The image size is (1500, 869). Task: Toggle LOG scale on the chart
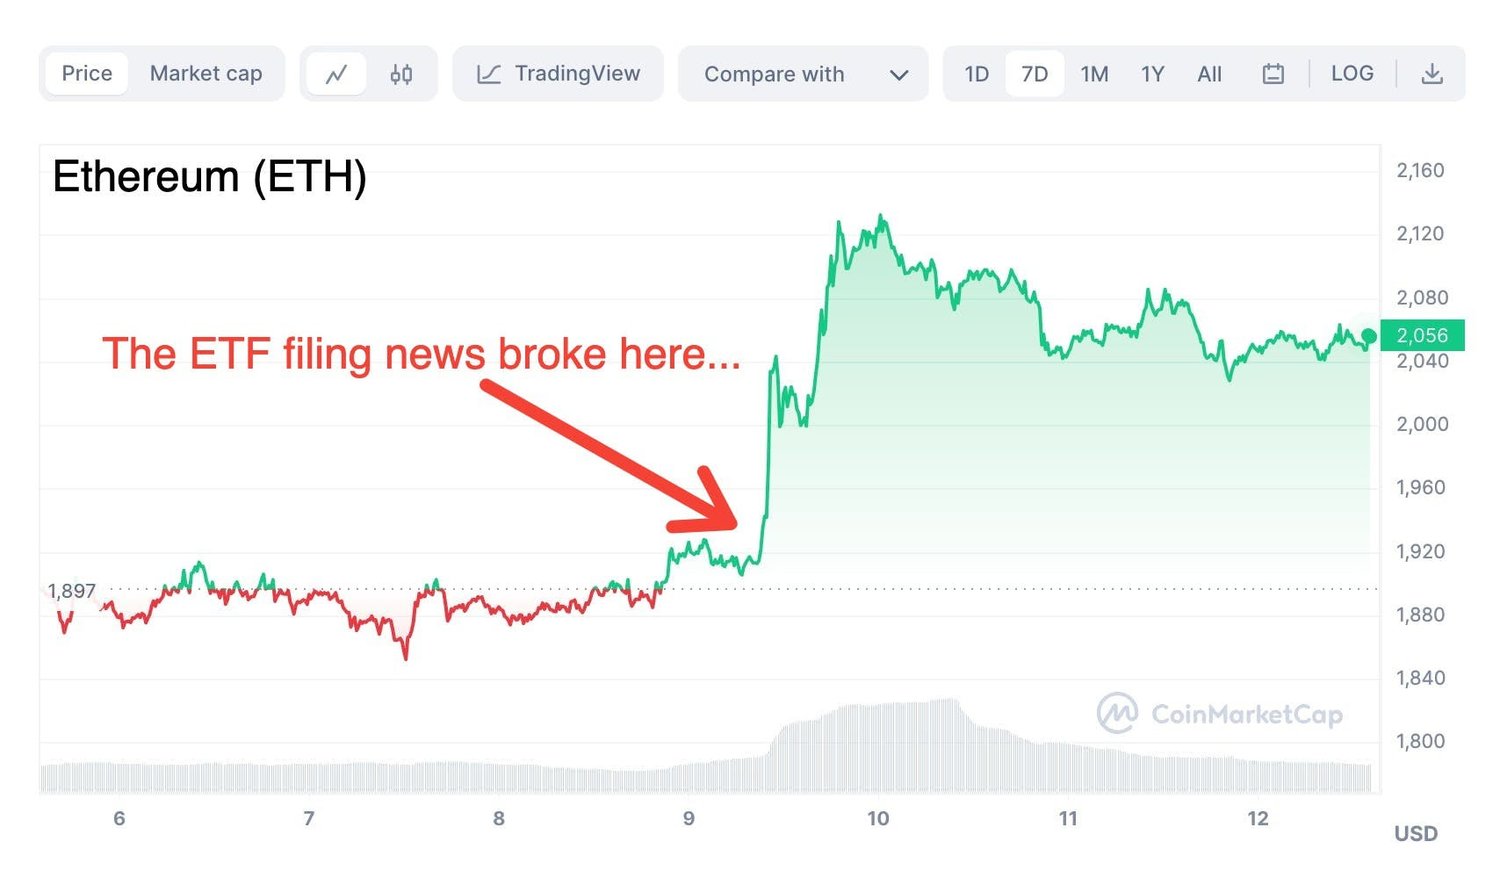pyautogui.click(x=1351, y=74)
